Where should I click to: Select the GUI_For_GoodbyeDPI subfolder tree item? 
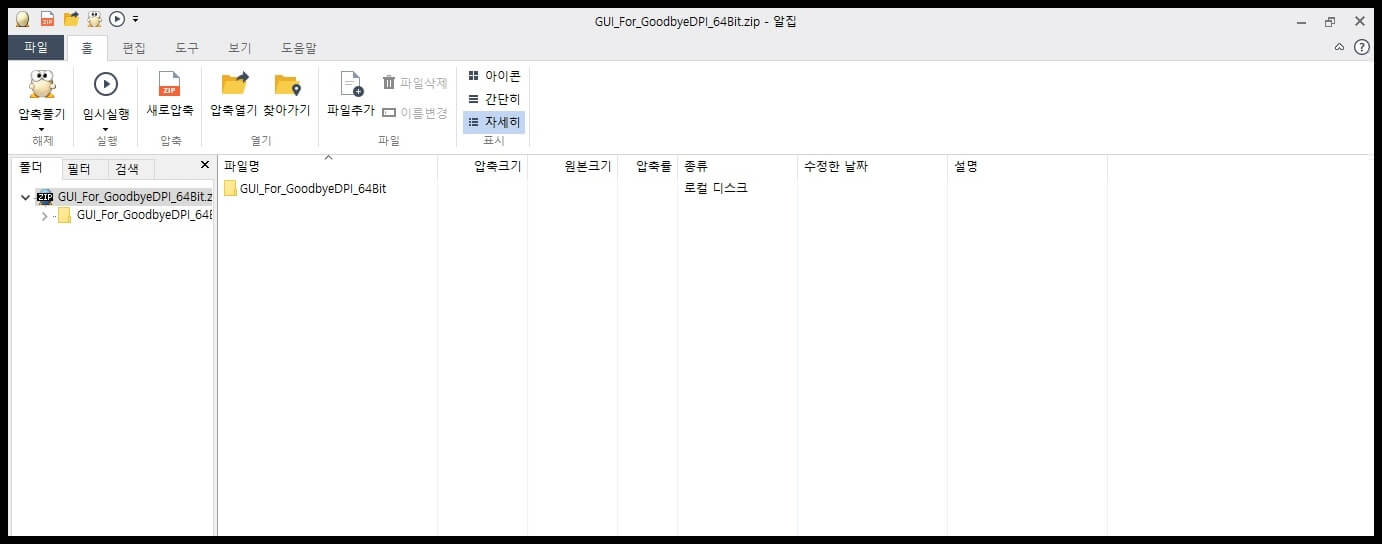(144, 215)
